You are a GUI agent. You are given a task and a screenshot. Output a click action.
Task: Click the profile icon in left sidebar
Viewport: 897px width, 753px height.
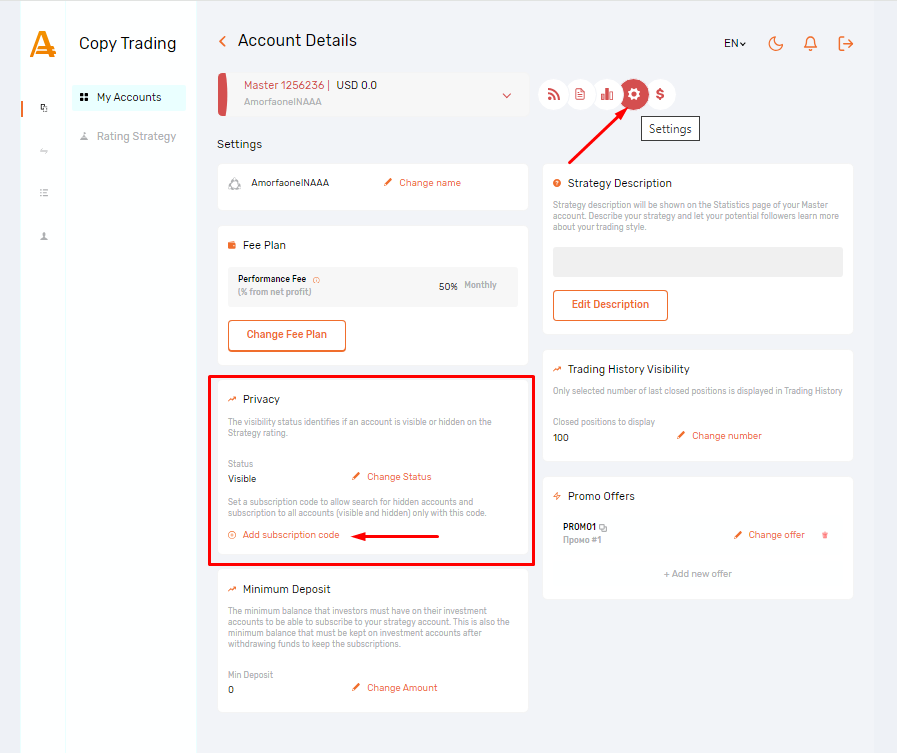point(44,237)
